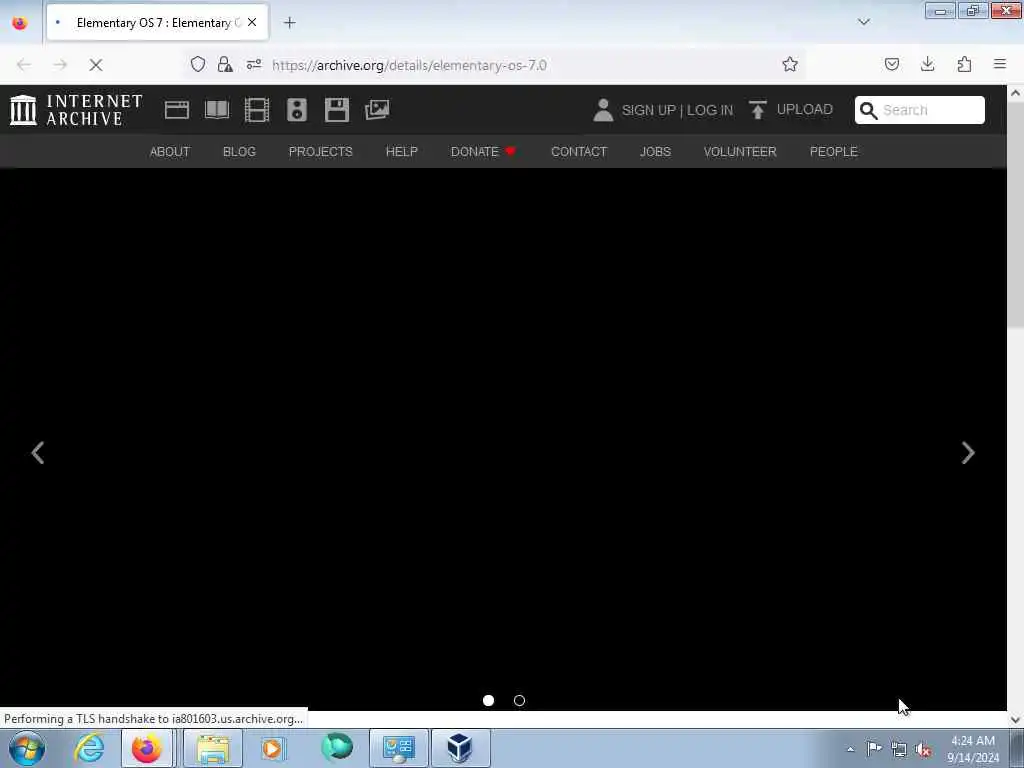Viewport: 1024px width, 768px height.
Task: Open Firefox extensions panel
Action: point(964,64)
